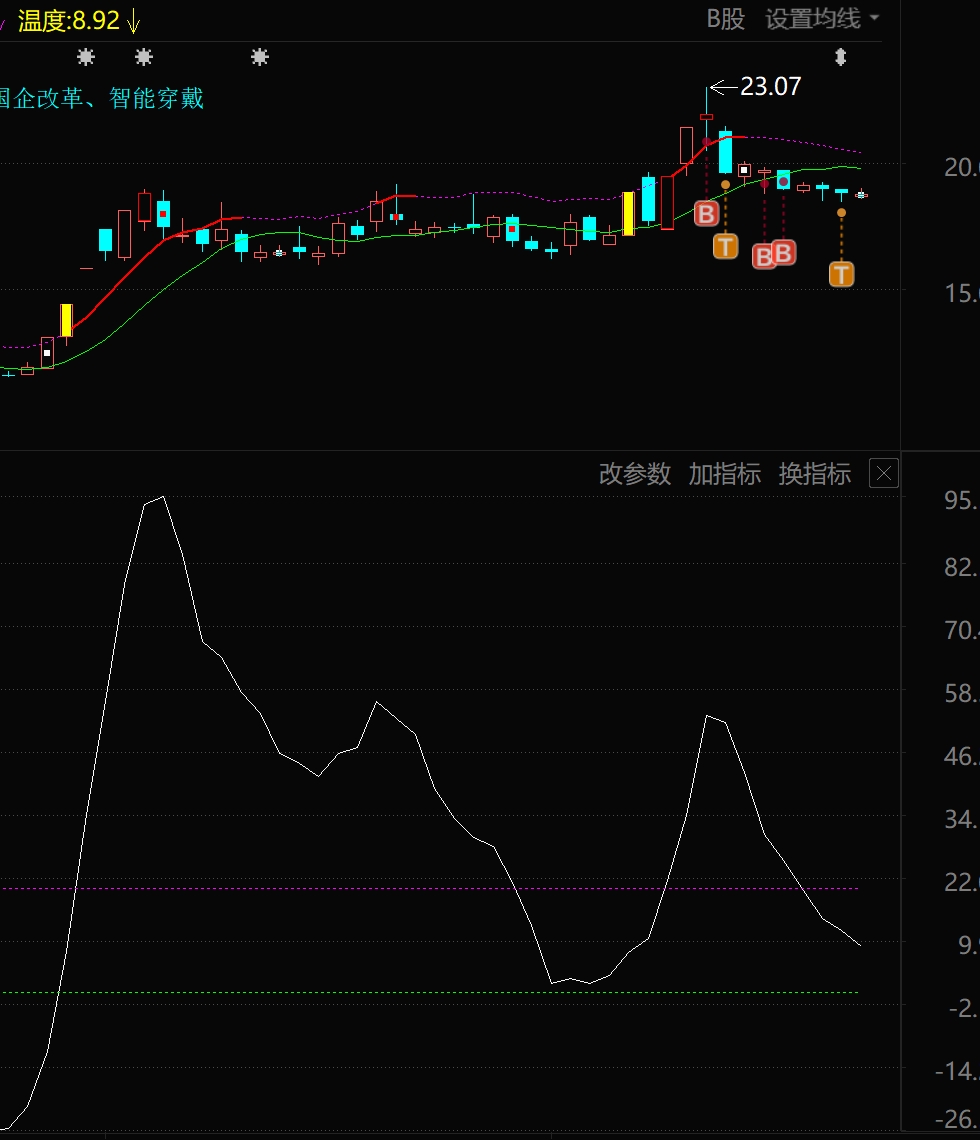Click the 23.07 high price label
The width and height of the screenshot is (980, 1140).
tap(771, 87)
